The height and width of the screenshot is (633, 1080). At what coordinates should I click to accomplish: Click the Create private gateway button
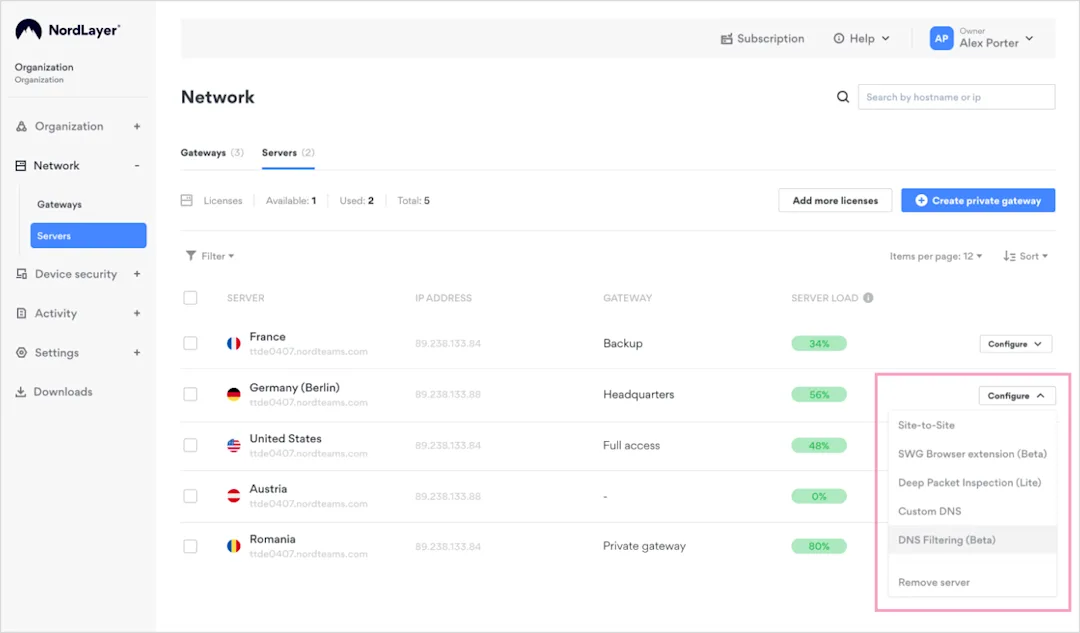978,200
